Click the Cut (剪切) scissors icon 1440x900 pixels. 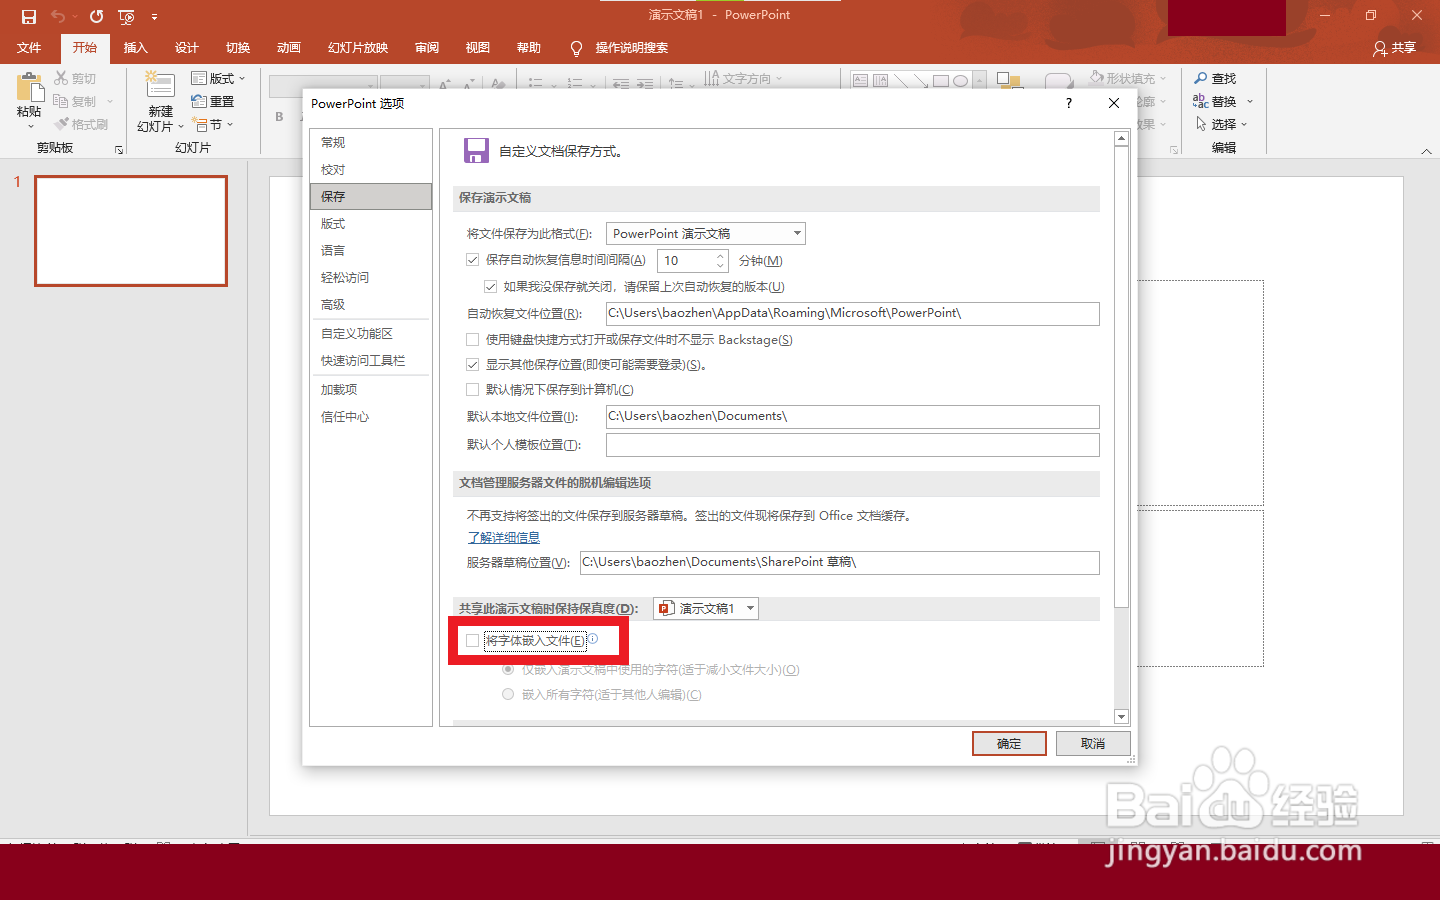click(x=61, y=78)
